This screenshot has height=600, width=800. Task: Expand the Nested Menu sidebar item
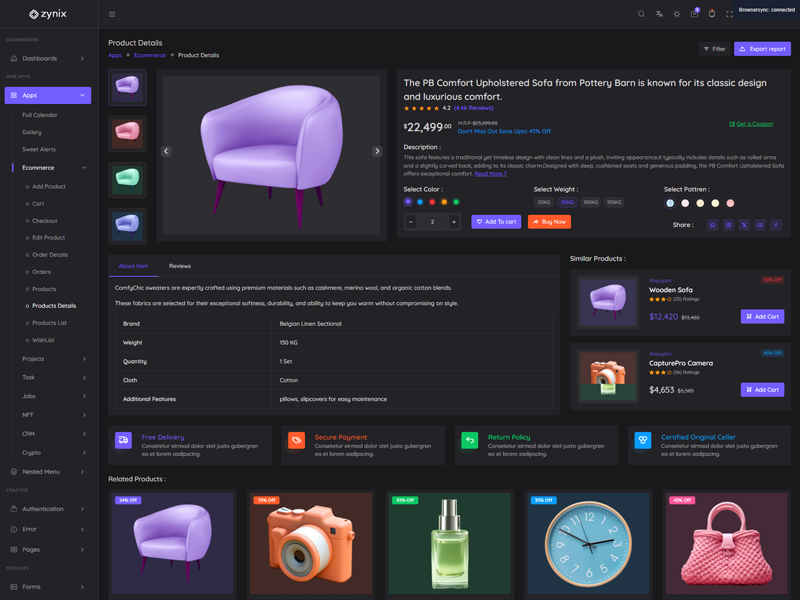coord(48,471)
